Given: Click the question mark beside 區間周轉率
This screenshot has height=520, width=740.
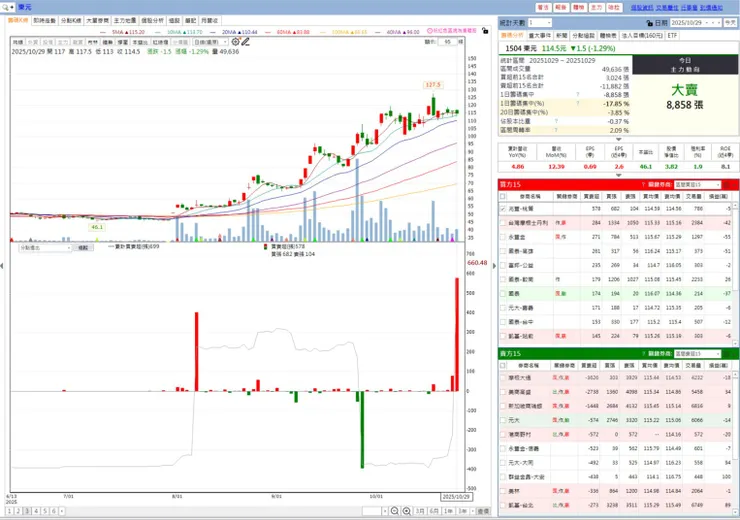Looking at the screenshot, I should (x=556, y=130).
